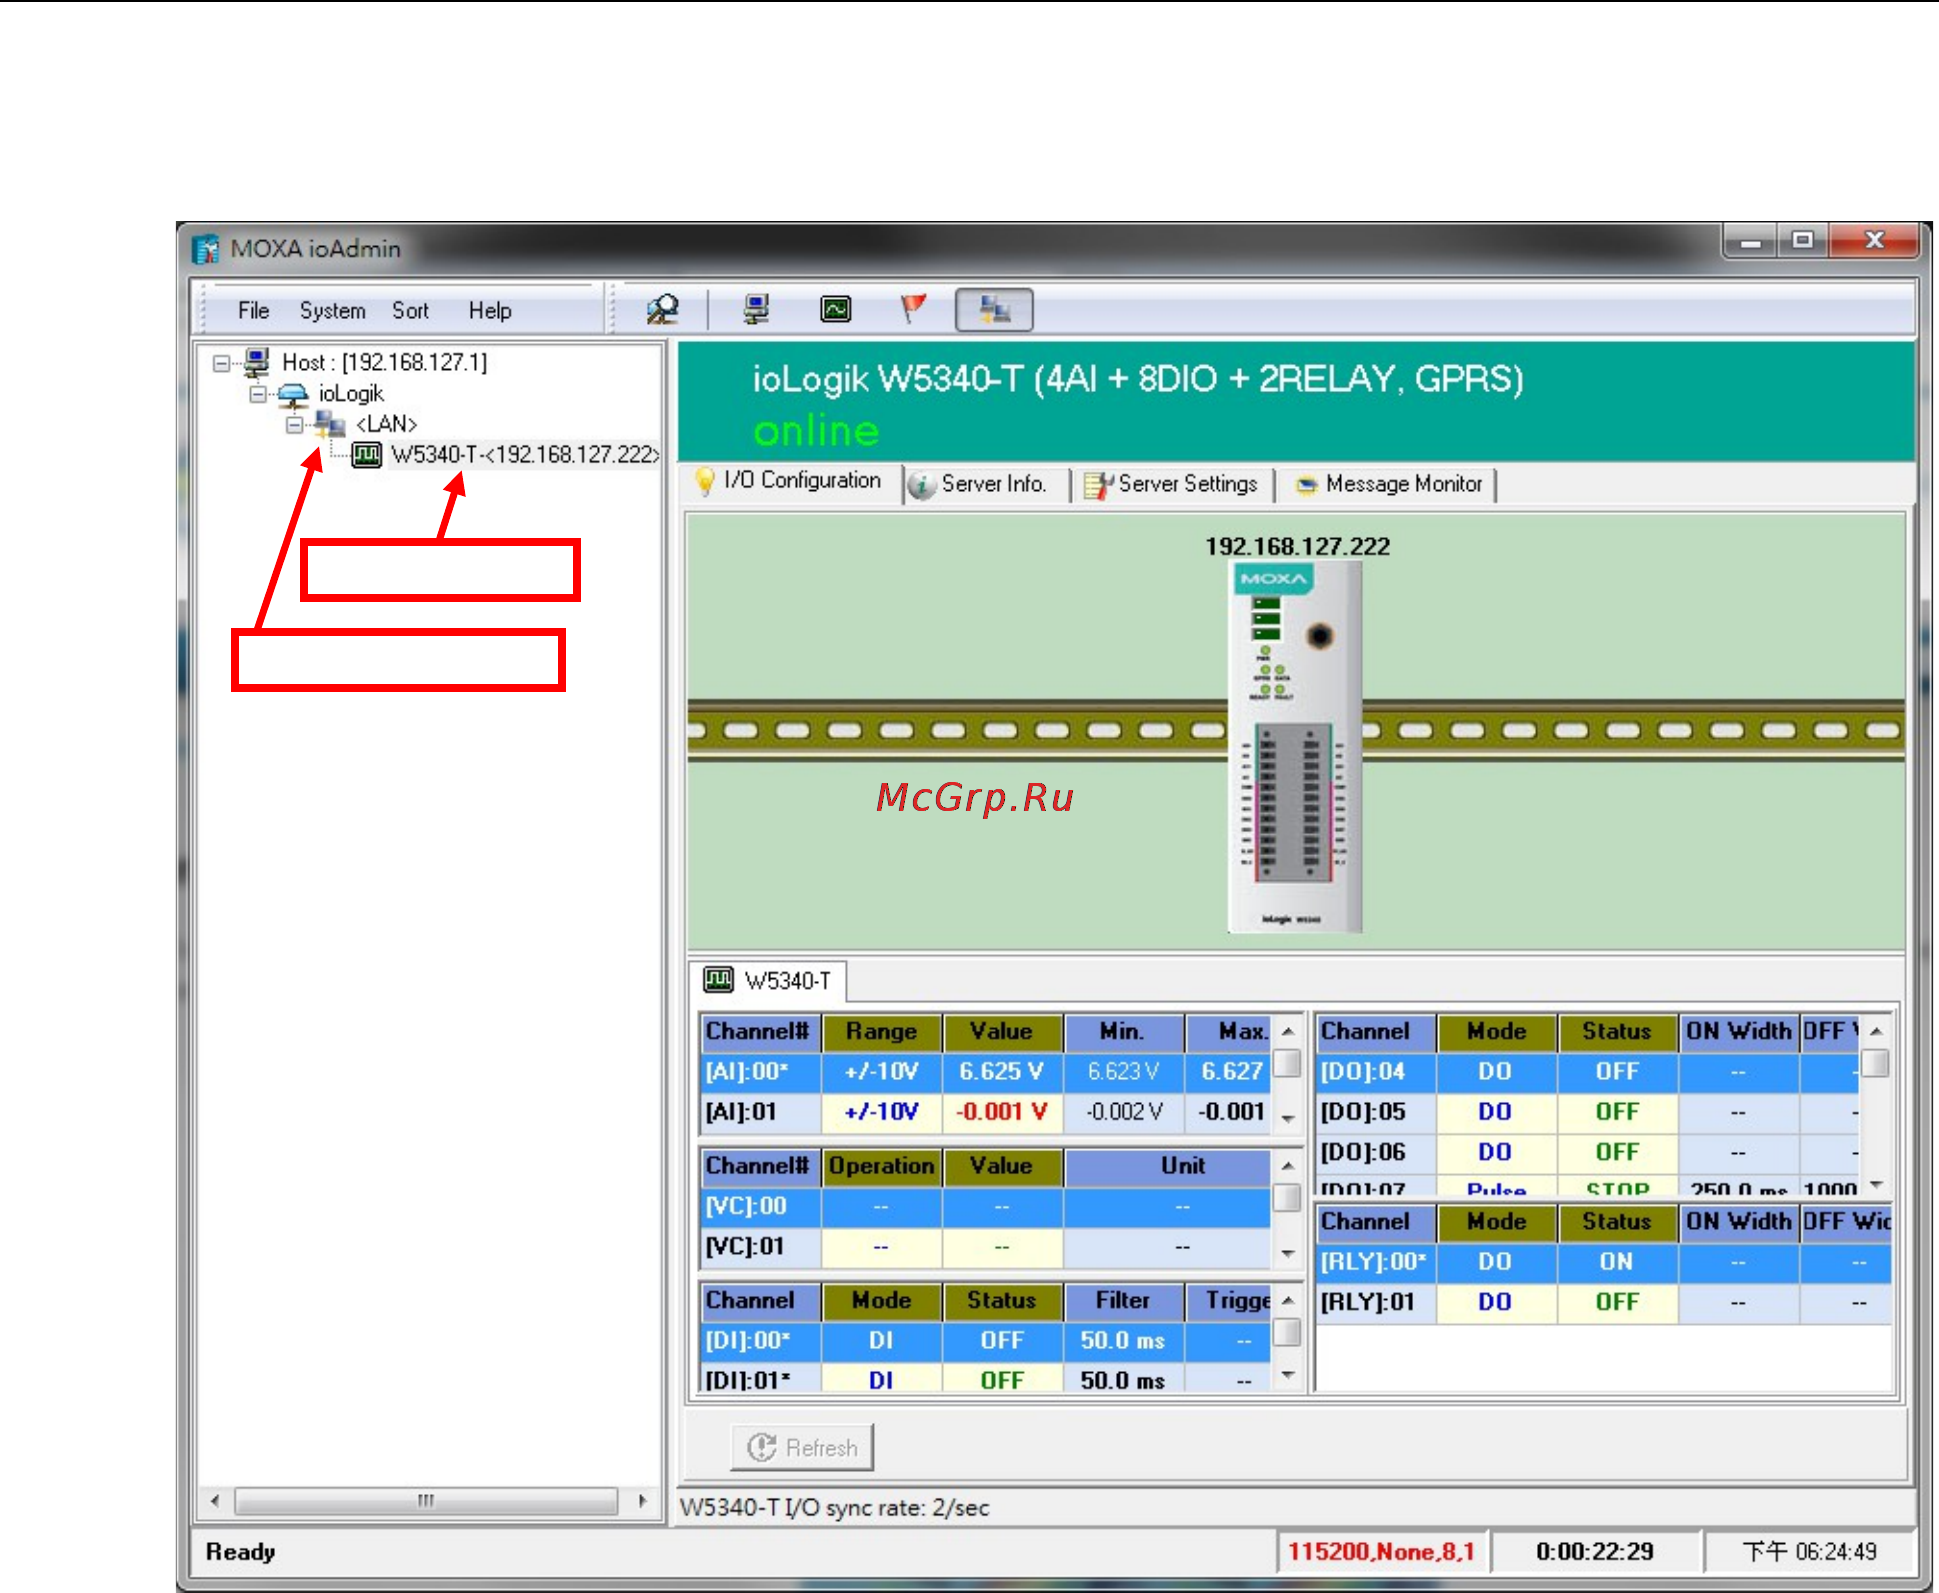Click the 6.625 V value cell
This screenshot has height=1593, width=1939.
coord(1002,1072)
